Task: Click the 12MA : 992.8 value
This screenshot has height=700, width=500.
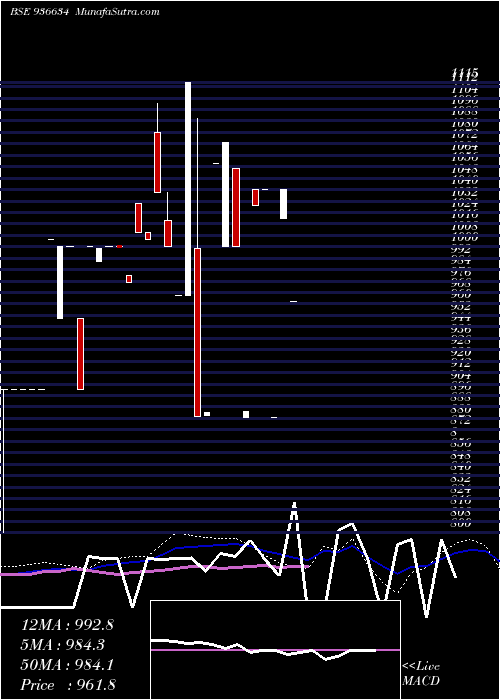Action: point(67,625)
